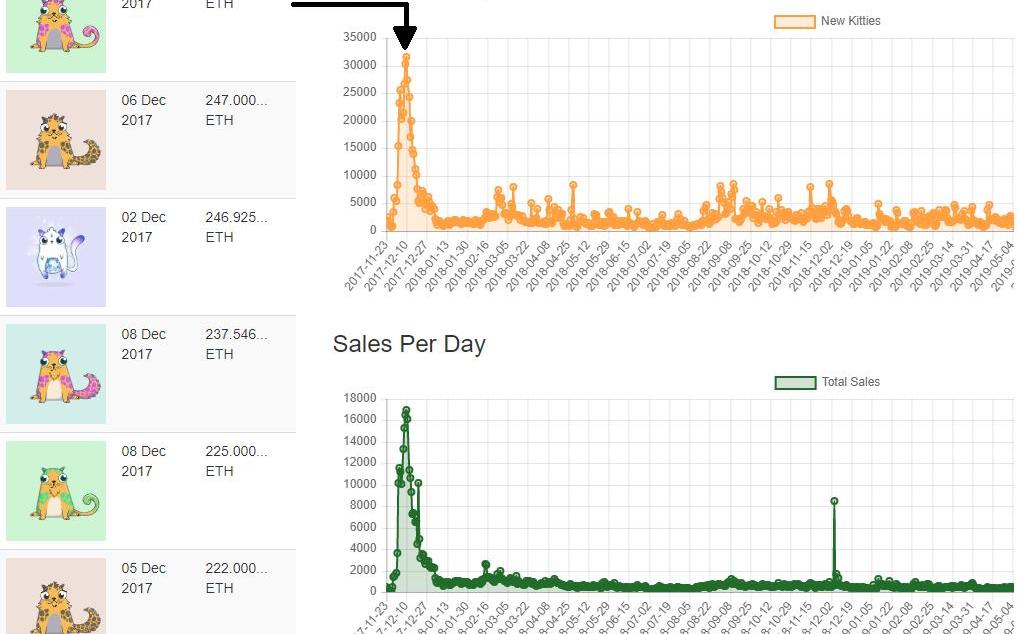Click the black arrow head pointing at peak

(405, 38)
